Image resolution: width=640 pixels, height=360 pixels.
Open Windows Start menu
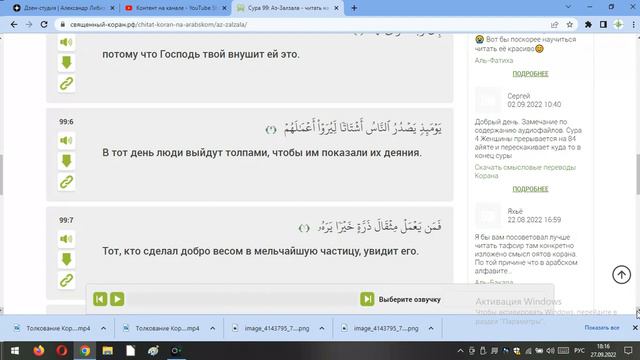(15, 351)
